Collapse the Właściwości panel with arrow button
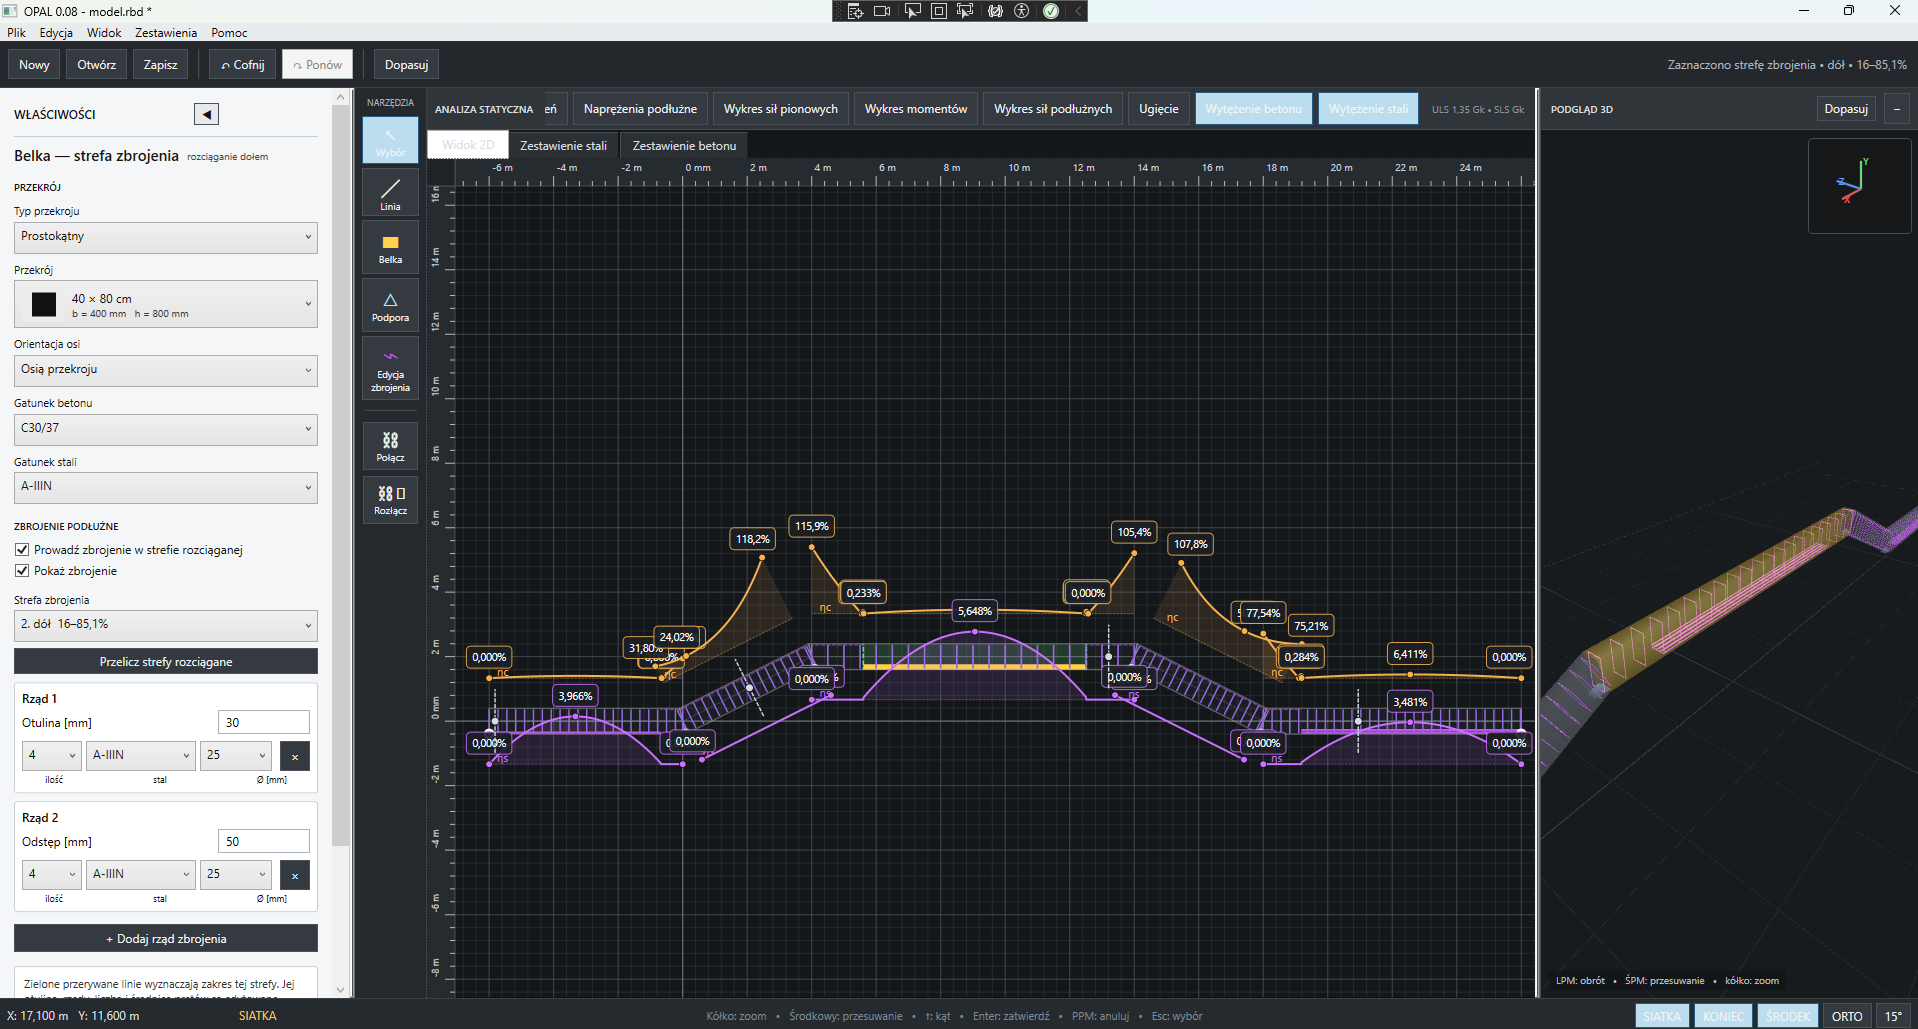Viewport: 1918px width, 1029px height. click(206, 114)
